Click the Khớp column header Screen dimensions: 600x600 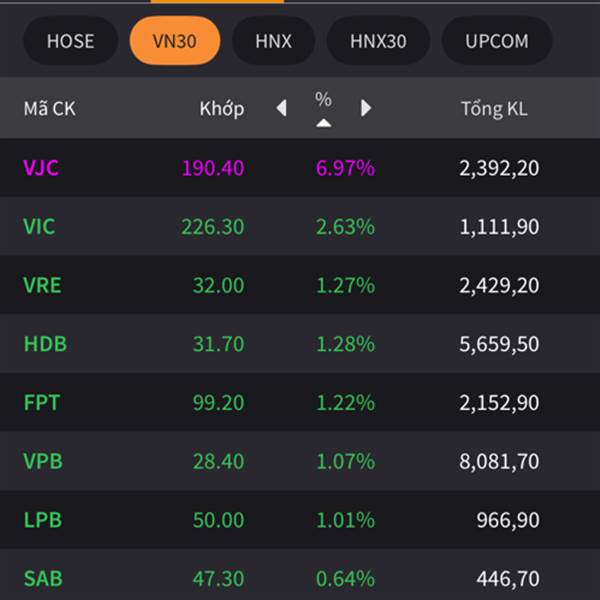pyautogui.click(x=221, y=109)
